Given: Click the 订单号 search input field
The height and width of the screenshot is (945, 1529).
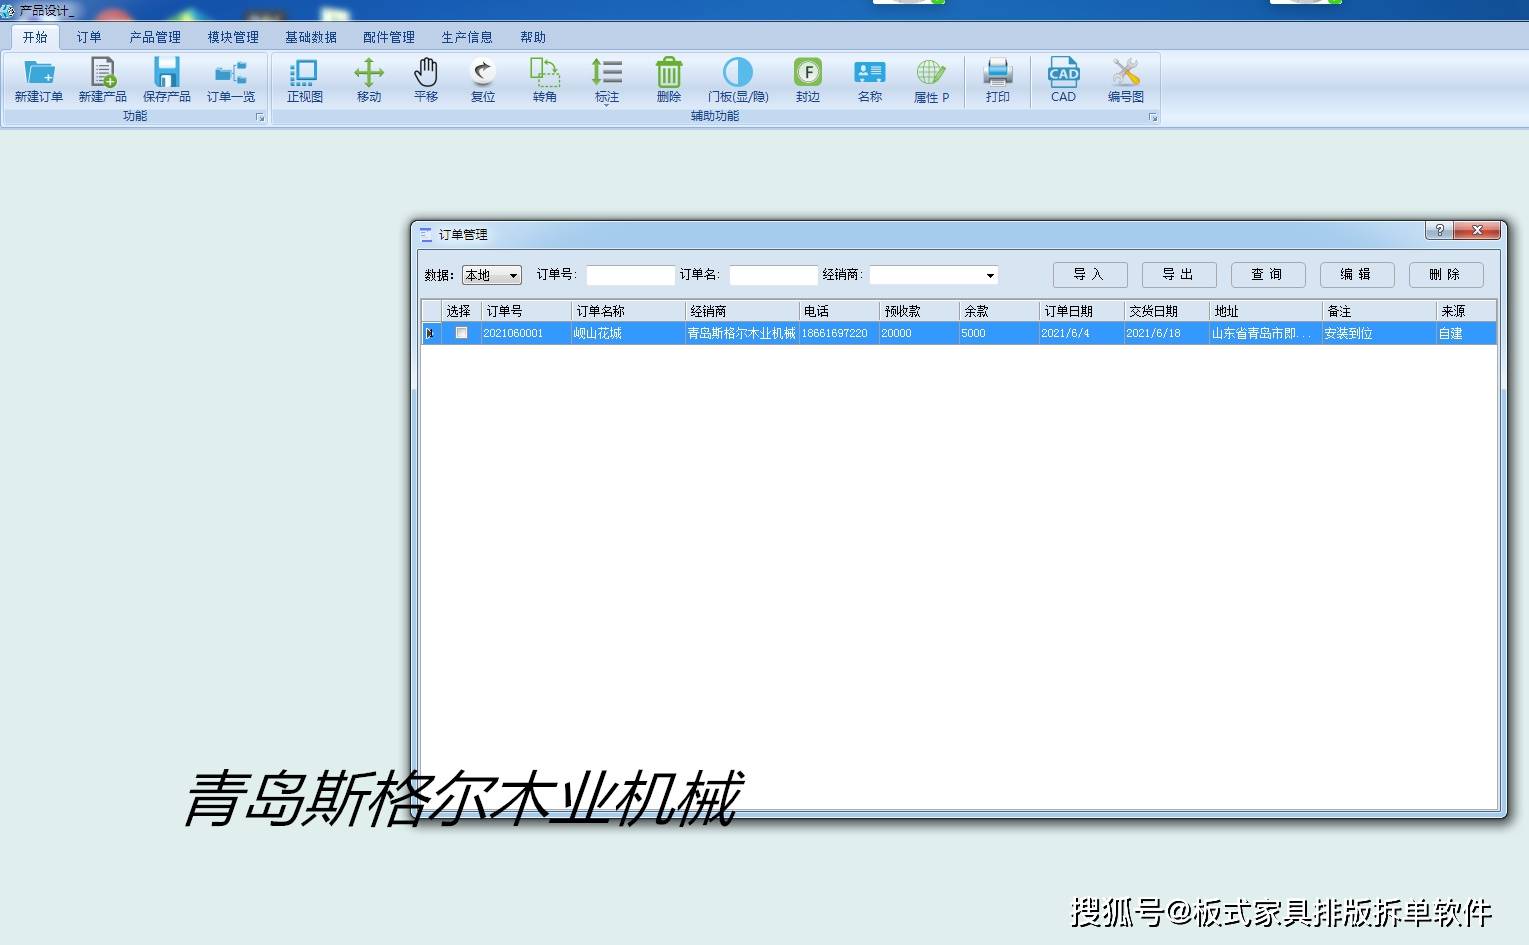Looking at the screenshot, I should point(630,275).
